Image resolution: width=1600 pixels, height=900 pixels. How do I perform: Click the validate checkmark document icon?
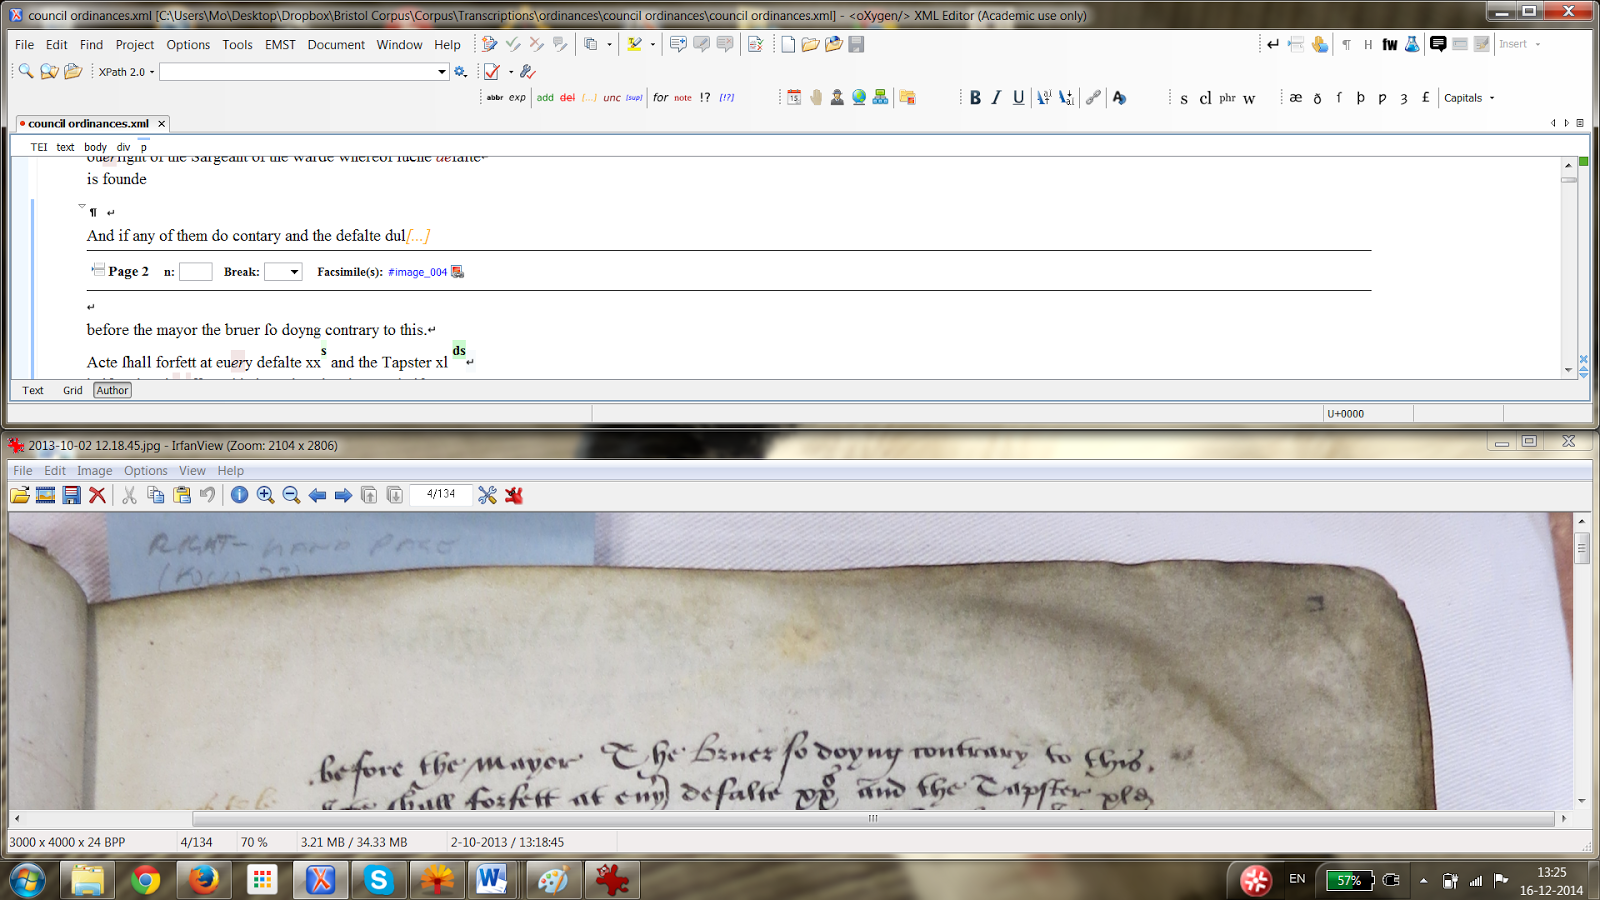(x=492, y=72)
